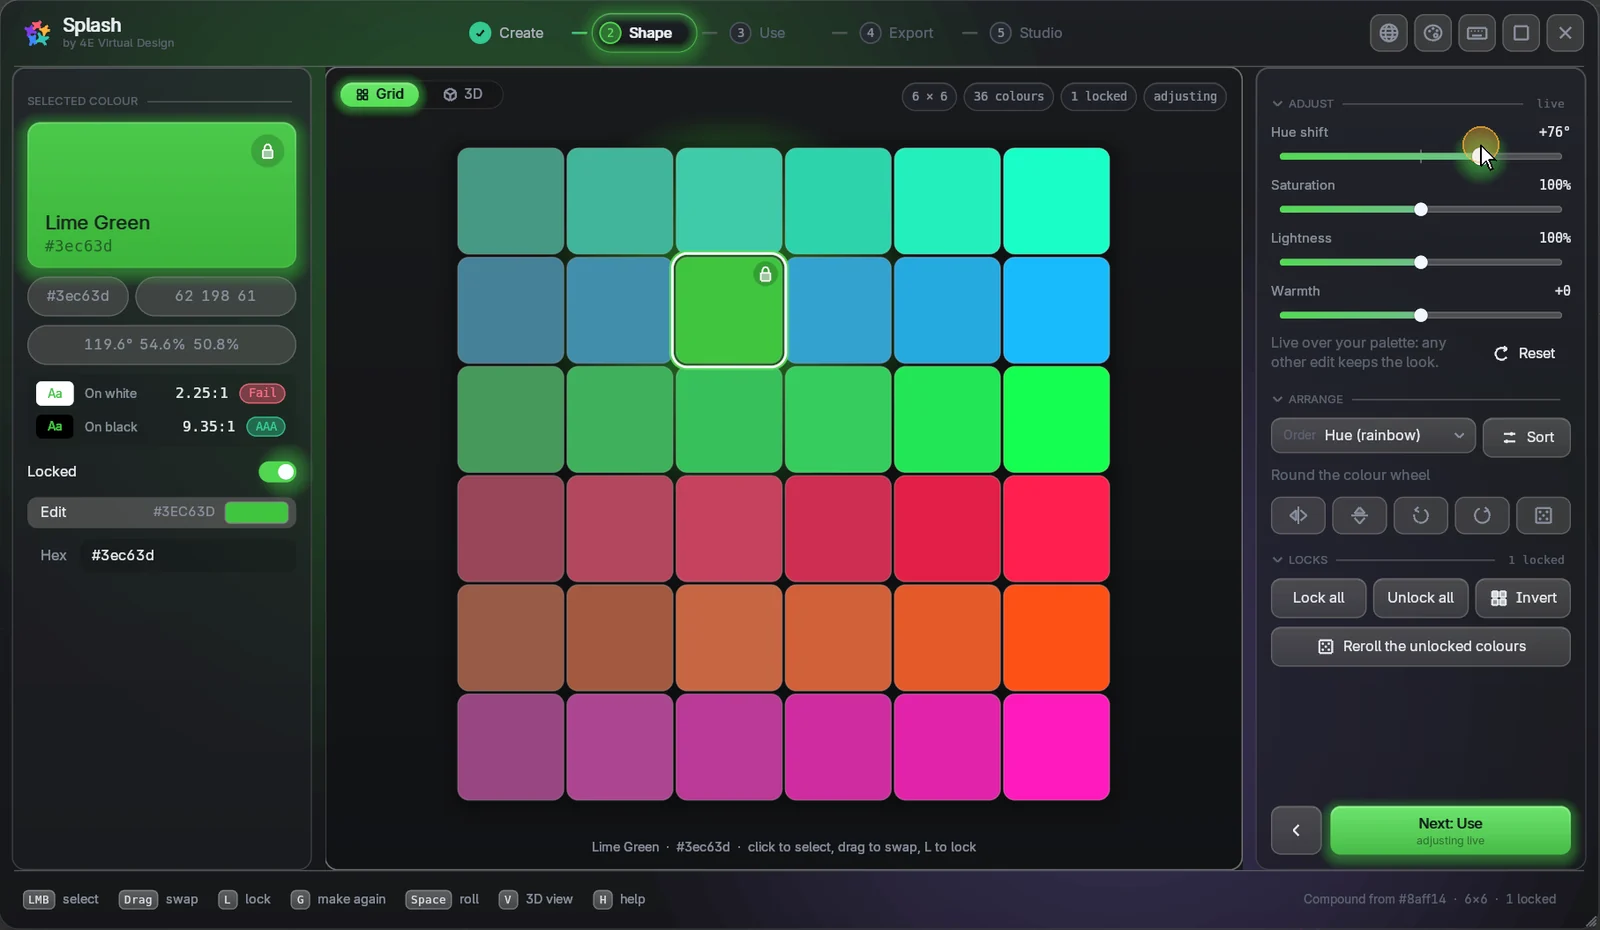Image resolution: width=1600 pixels, height=930 pixels.
Task: Click the Splash star logo
Action: click(x=37, y=33)
